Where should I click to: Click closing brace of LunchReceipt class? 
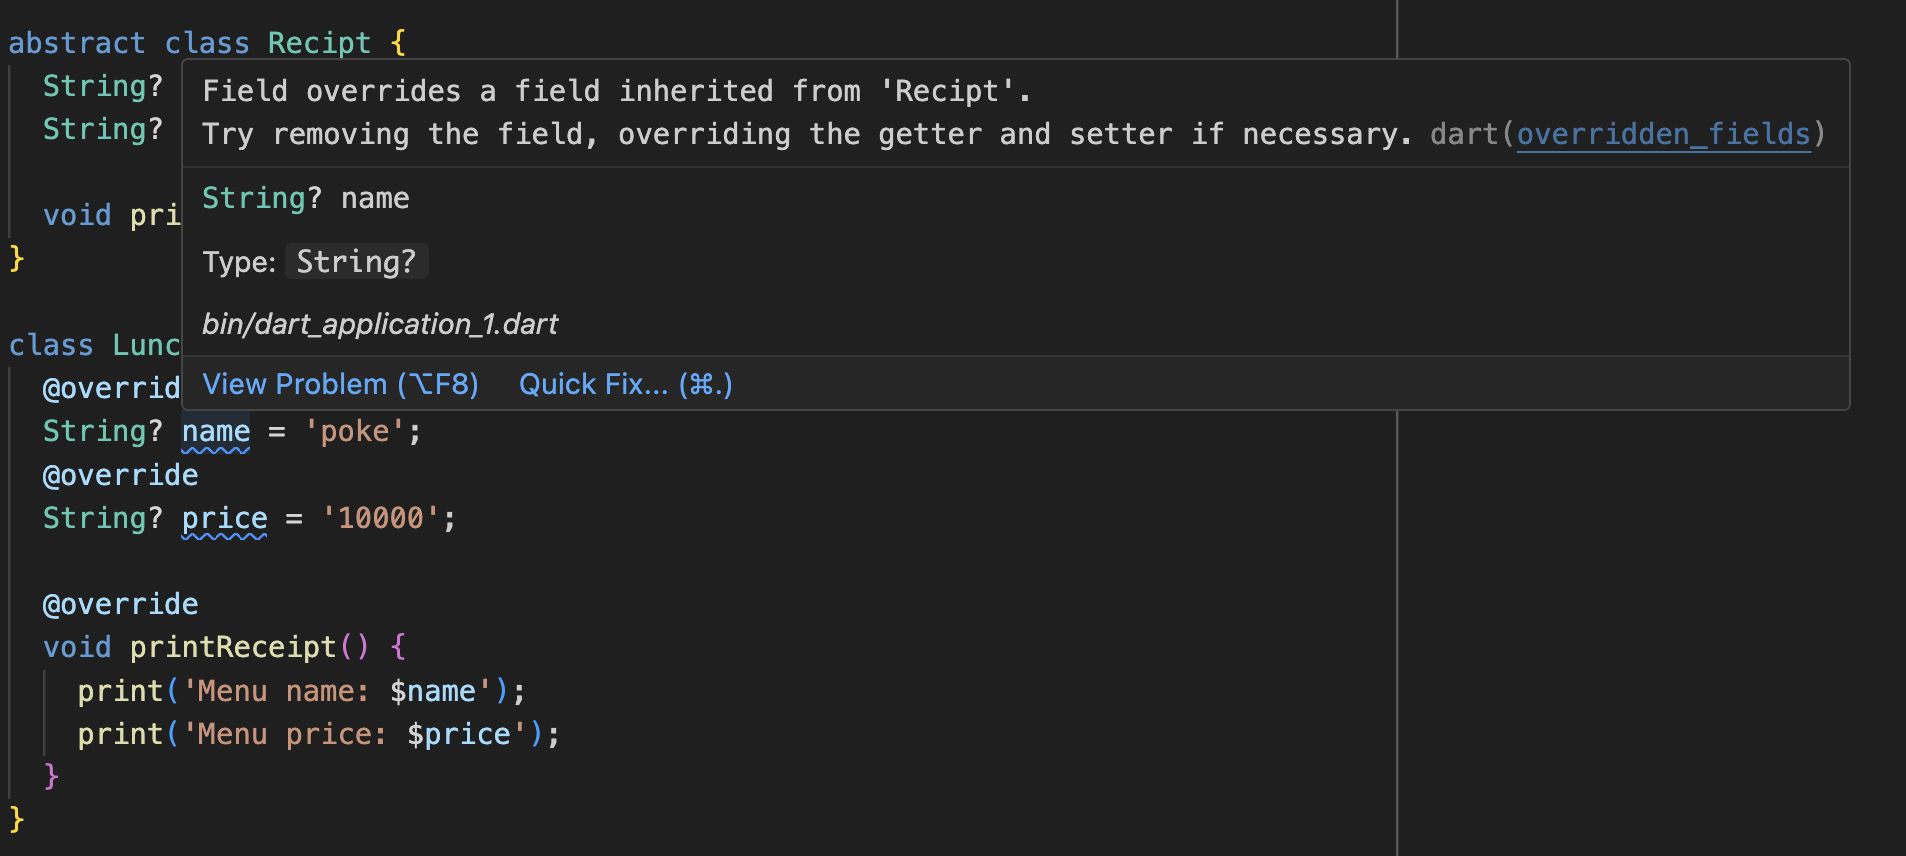tap(16, 819)
